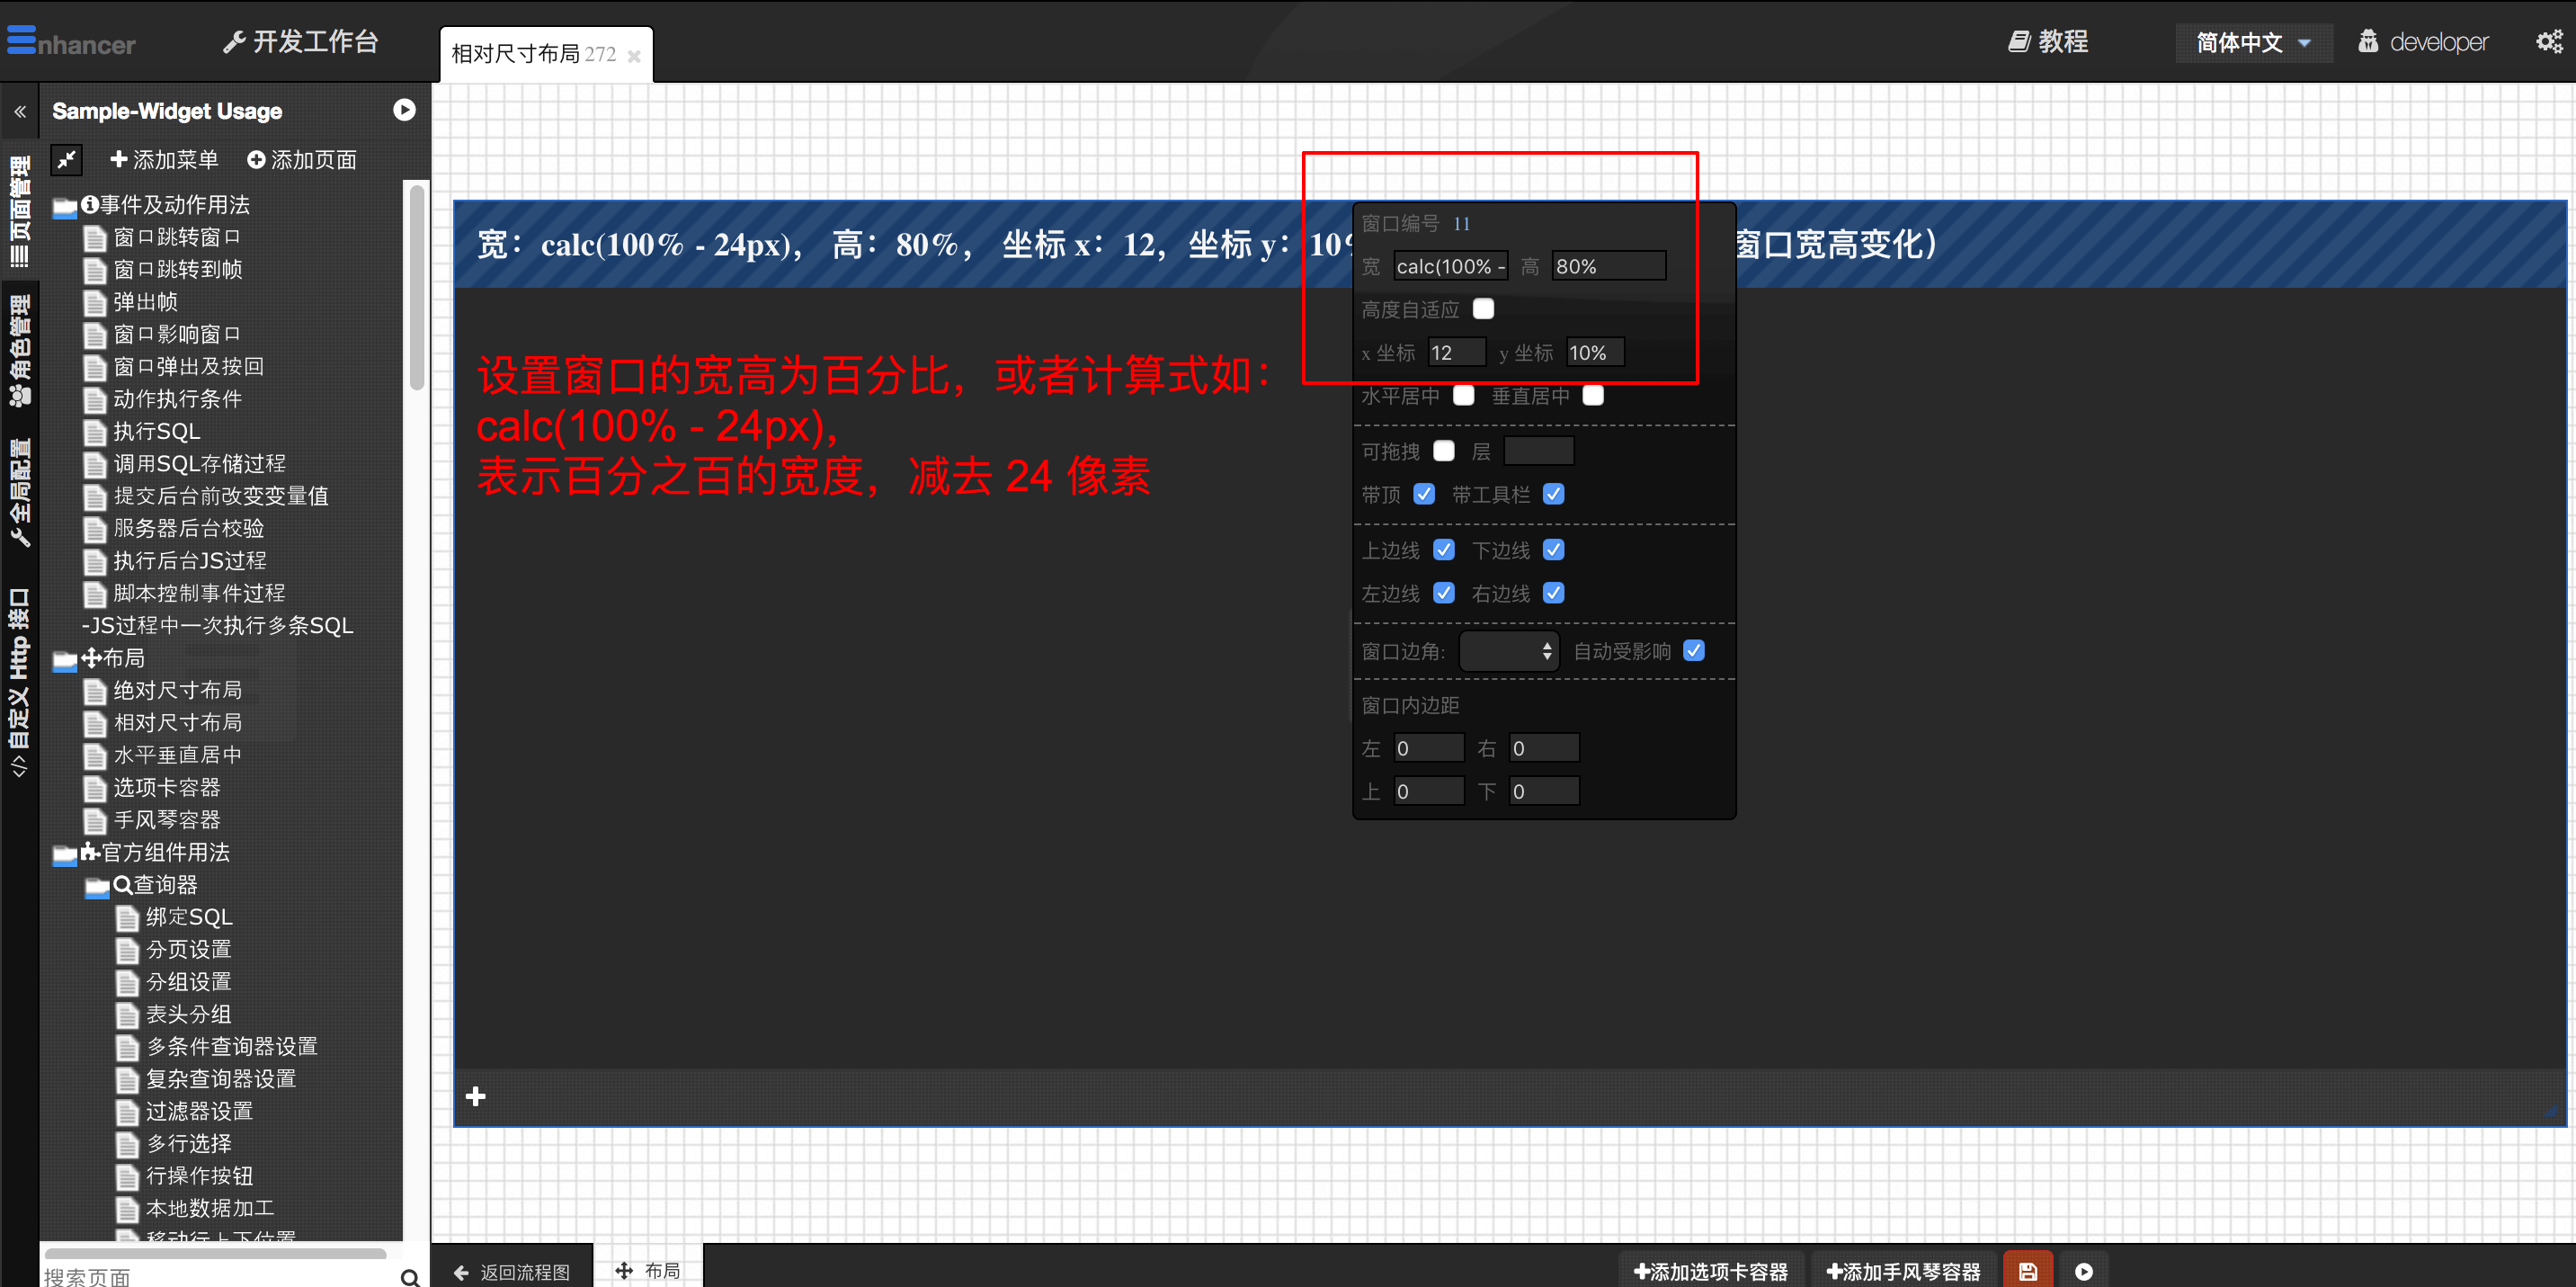Open the 全局配置 side tab
Image resolution: width=2576 pixels, height=1287 pixels.
tap(20, 492)
